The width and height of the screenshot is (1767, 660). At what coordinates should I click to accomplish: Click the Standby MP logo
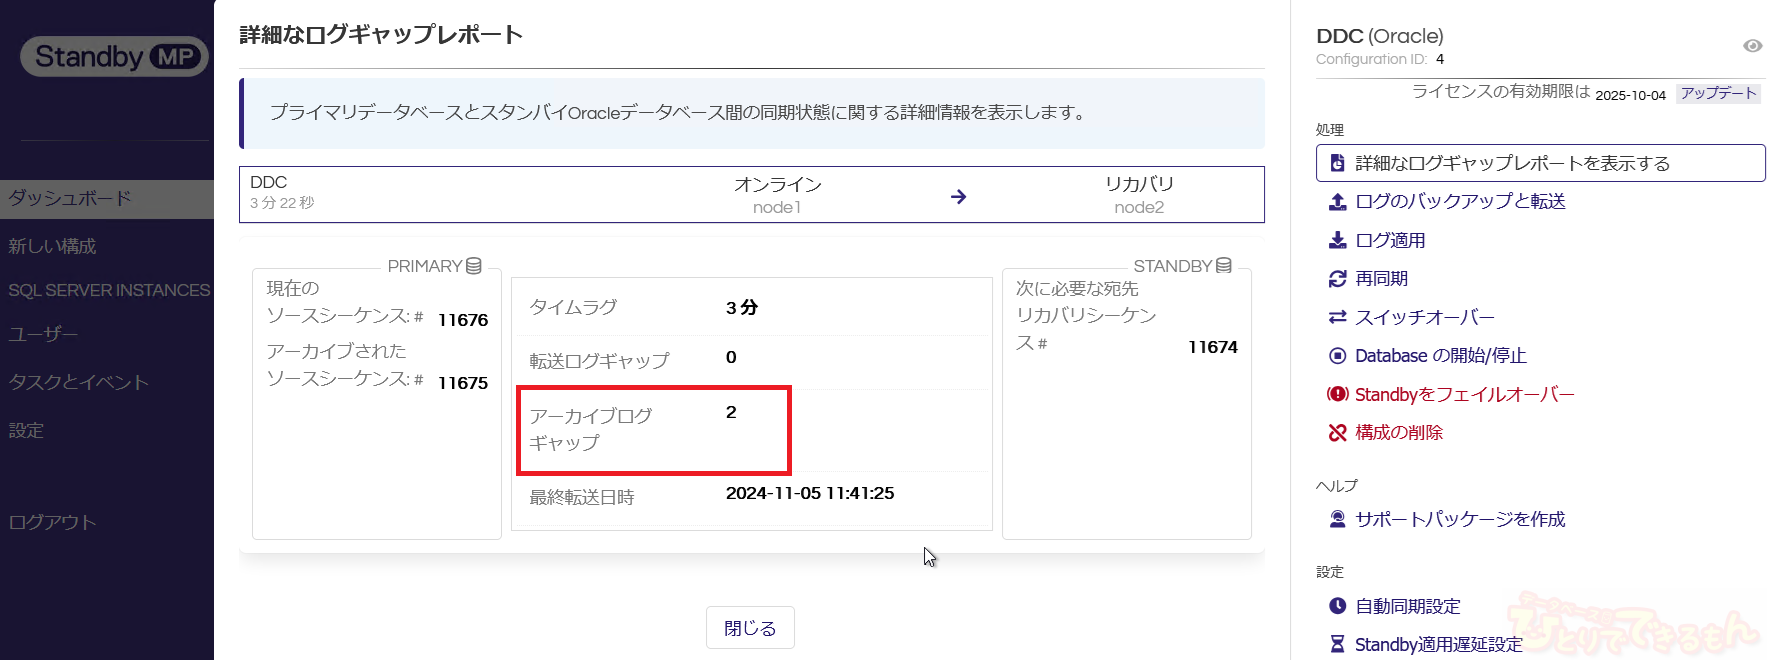coord(114,57)
